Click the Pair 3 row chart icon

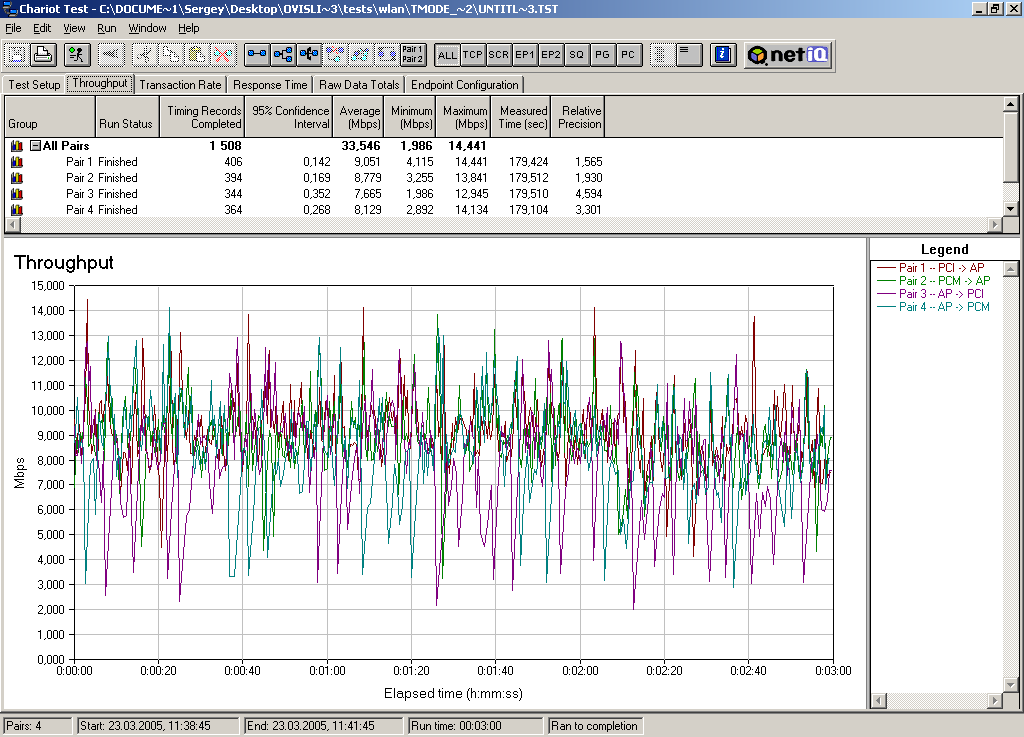tap(16, 194)
